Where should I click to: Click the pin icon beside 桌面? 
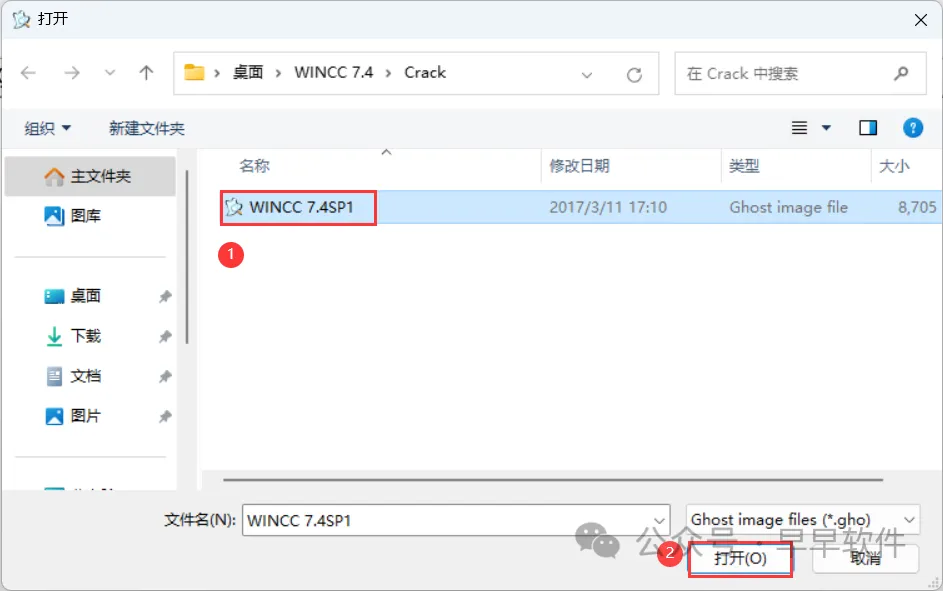[x=165, y=296]
